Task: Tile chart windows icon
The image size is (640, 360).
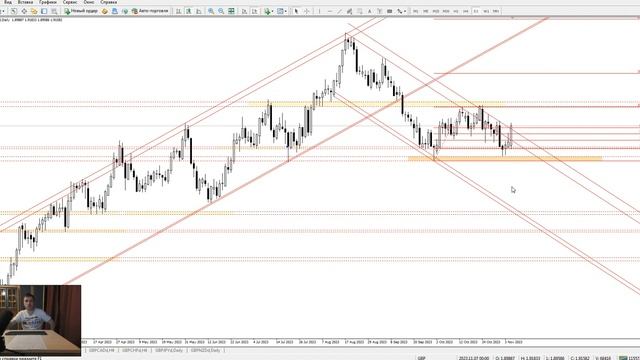Action: coord(231,11)
